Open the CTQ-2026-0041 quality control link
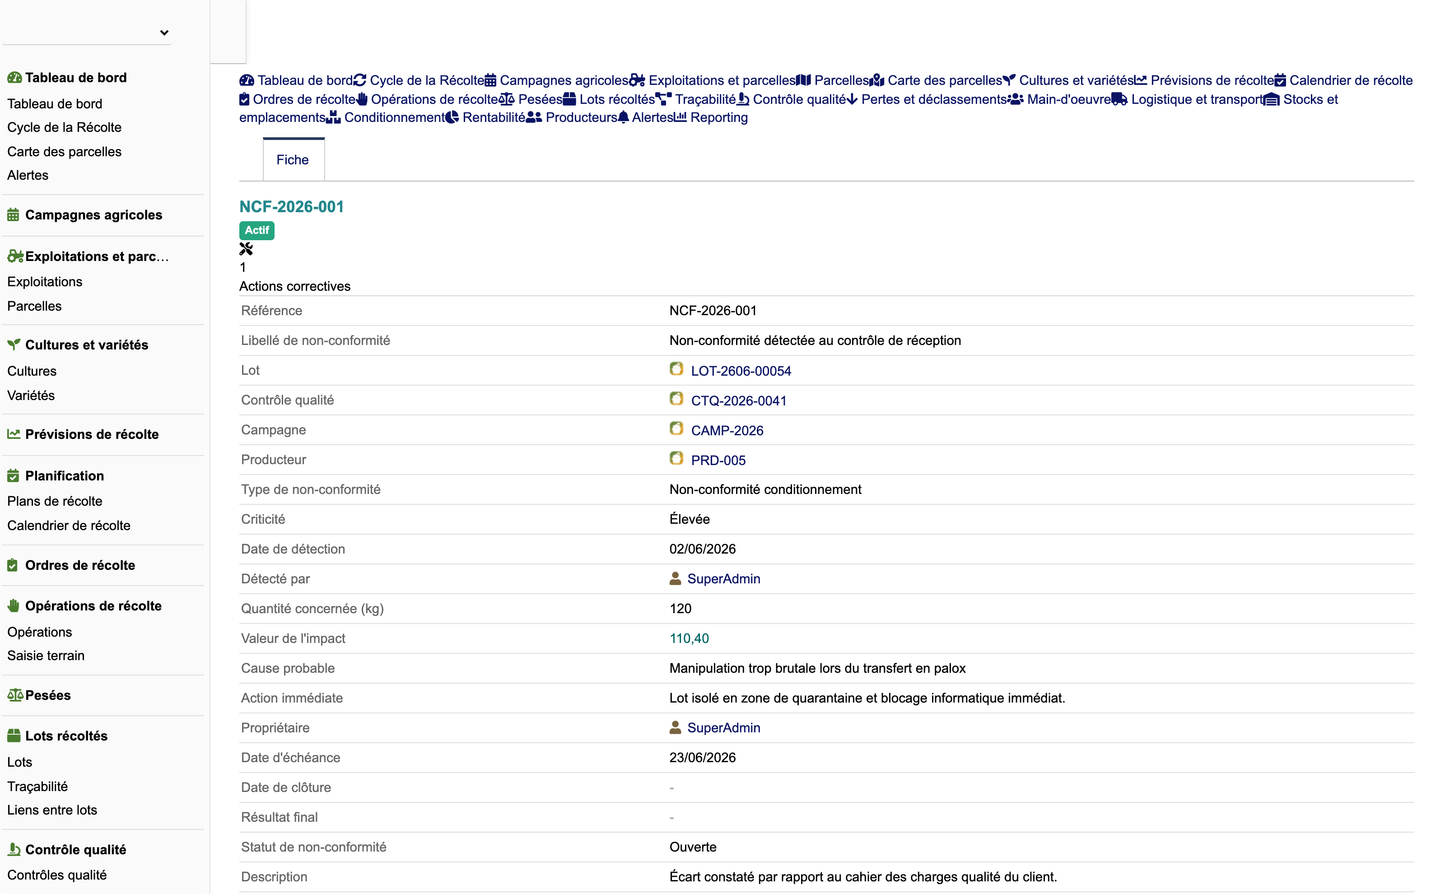 click(x=739, y=400)
